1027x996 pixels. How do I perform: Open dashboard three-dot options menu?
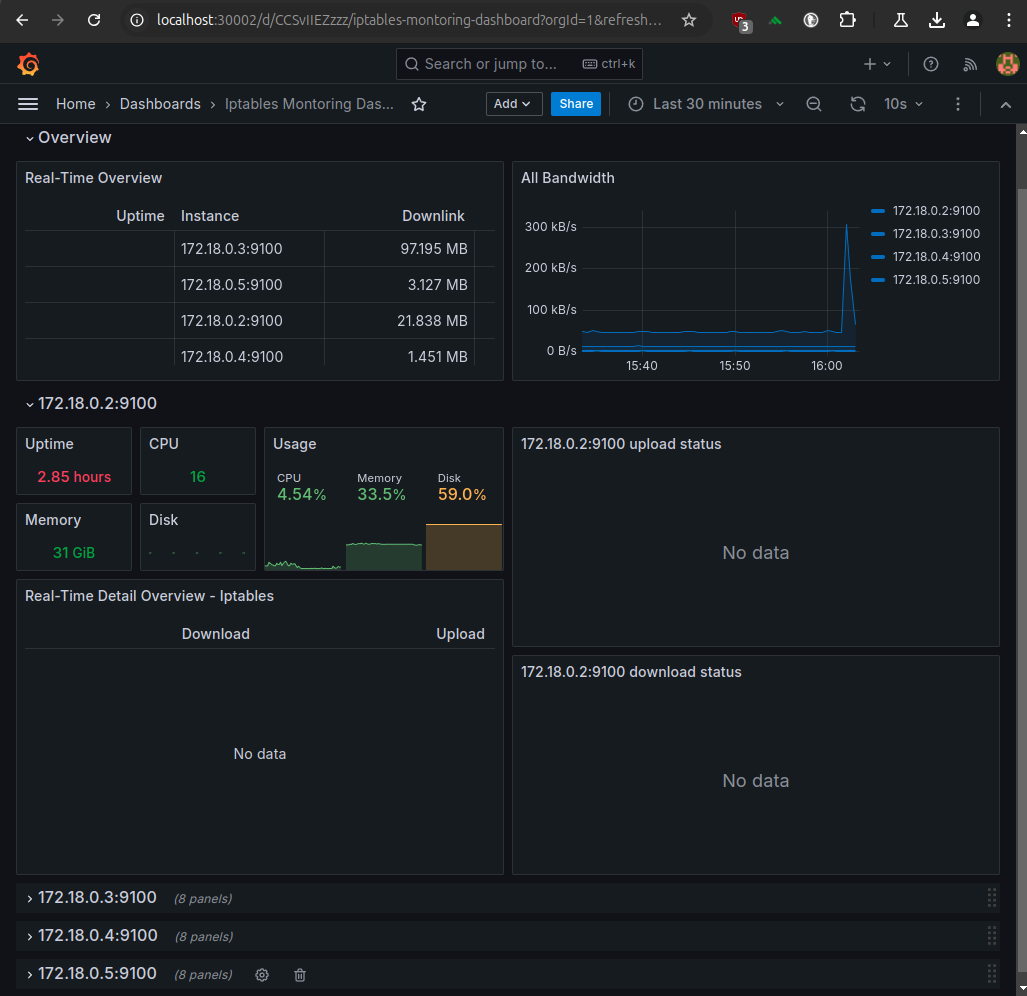958,104
